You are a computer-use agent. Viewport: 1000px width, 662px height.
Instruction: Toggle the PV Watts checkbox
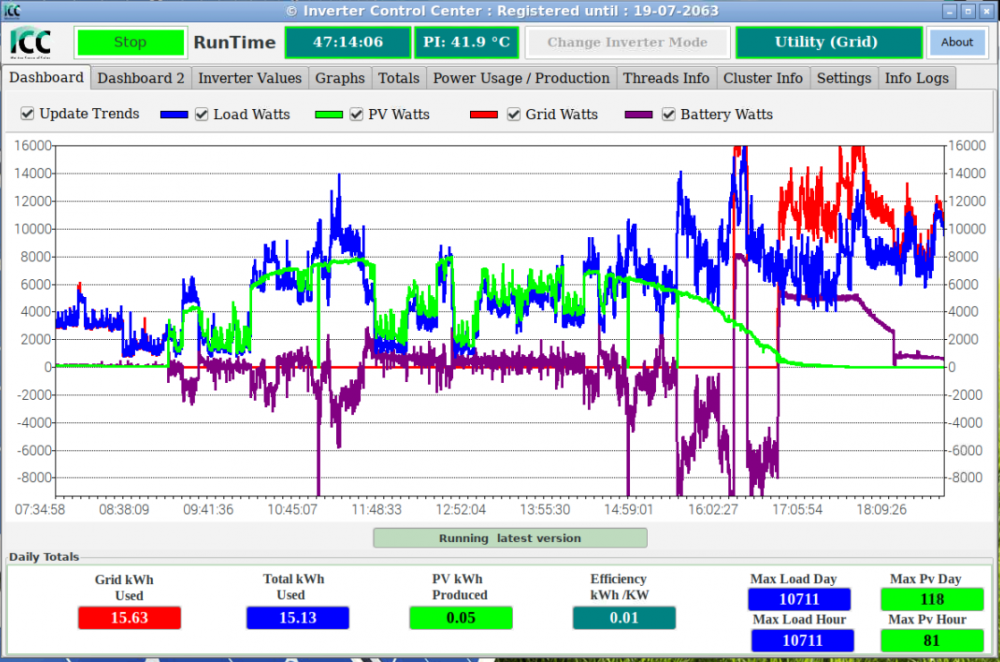point(357,114)
